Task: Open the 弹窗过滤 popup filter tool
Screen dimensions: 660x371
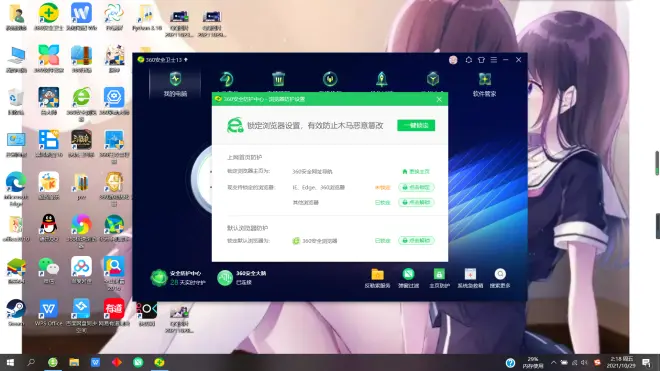Action: [x=408, y=278]
